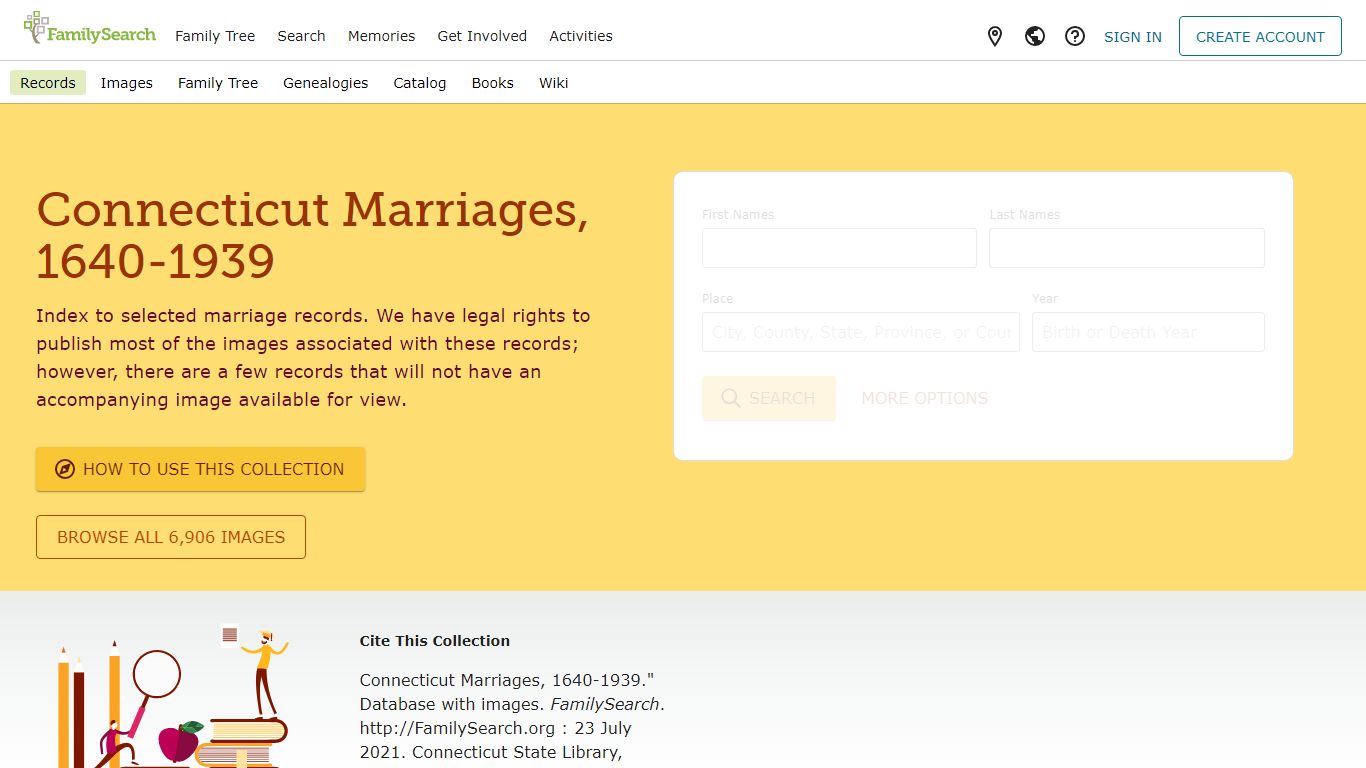Focus the Place input field
Image resolution: width=1366 pixels, height=768 pixels.
[861, 332]
